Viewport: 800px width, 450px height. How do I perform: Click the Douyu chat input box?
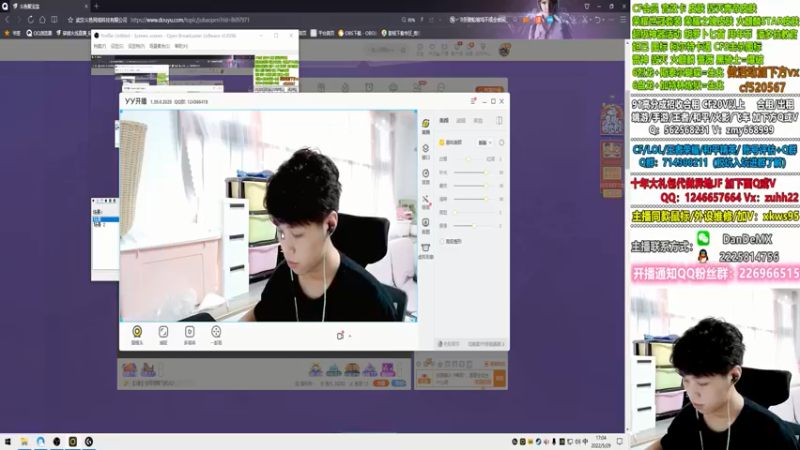(463, 379)
